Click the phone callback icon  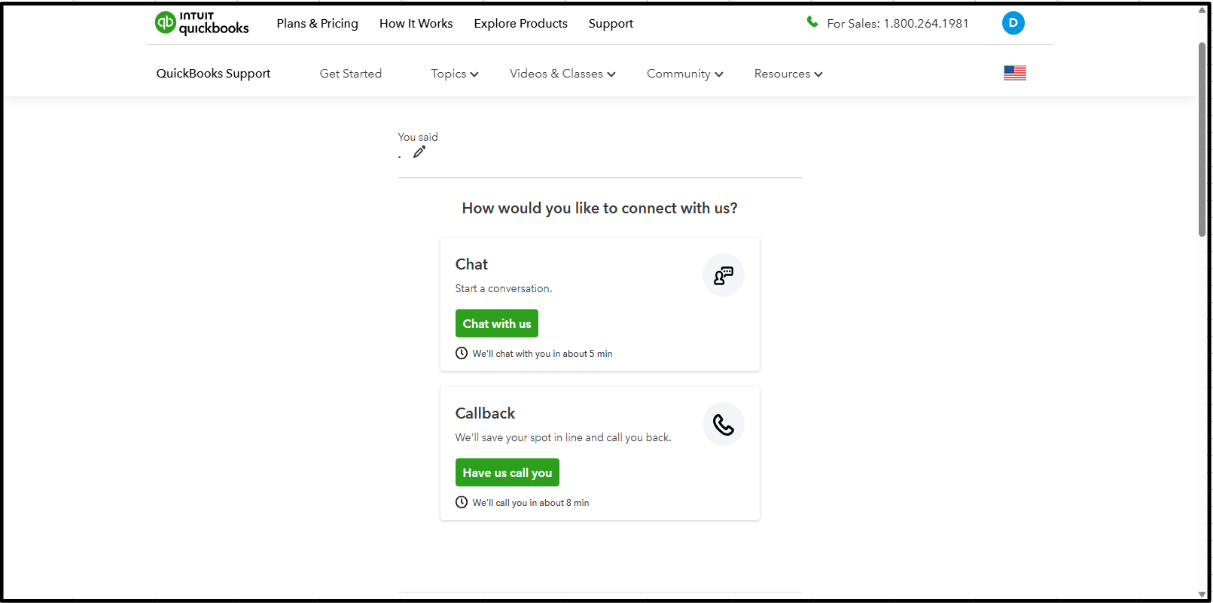(723, 425)
